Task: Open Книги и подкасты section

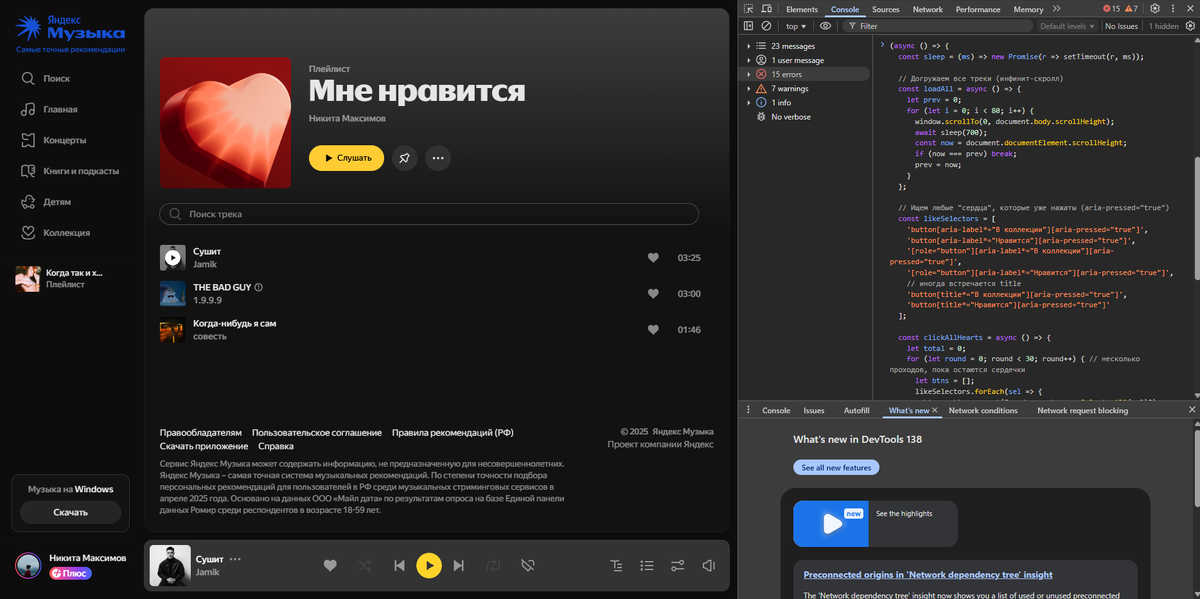Action: tap(69, 171)
